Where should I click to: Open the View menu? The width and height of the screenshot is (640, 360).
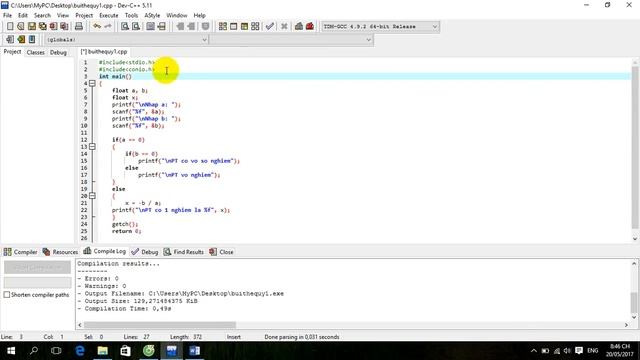click(63, 16)
